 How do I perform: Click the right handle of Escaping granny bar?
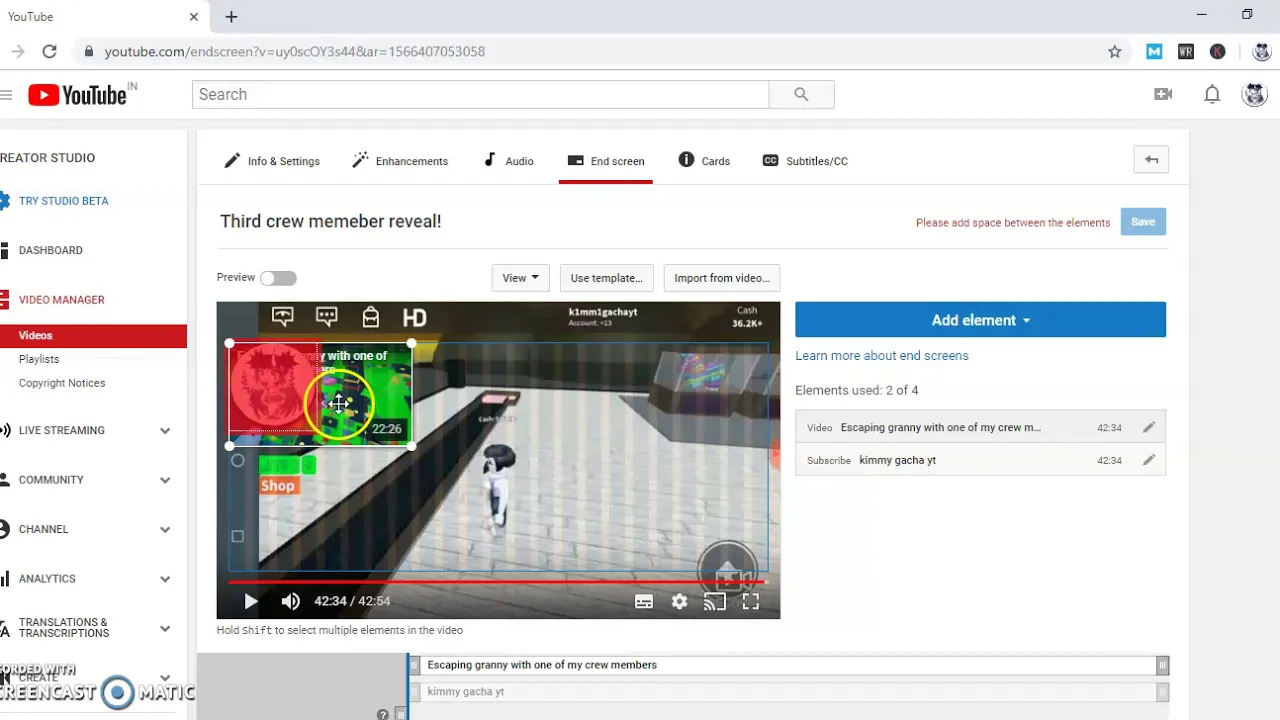(1162, 665)
